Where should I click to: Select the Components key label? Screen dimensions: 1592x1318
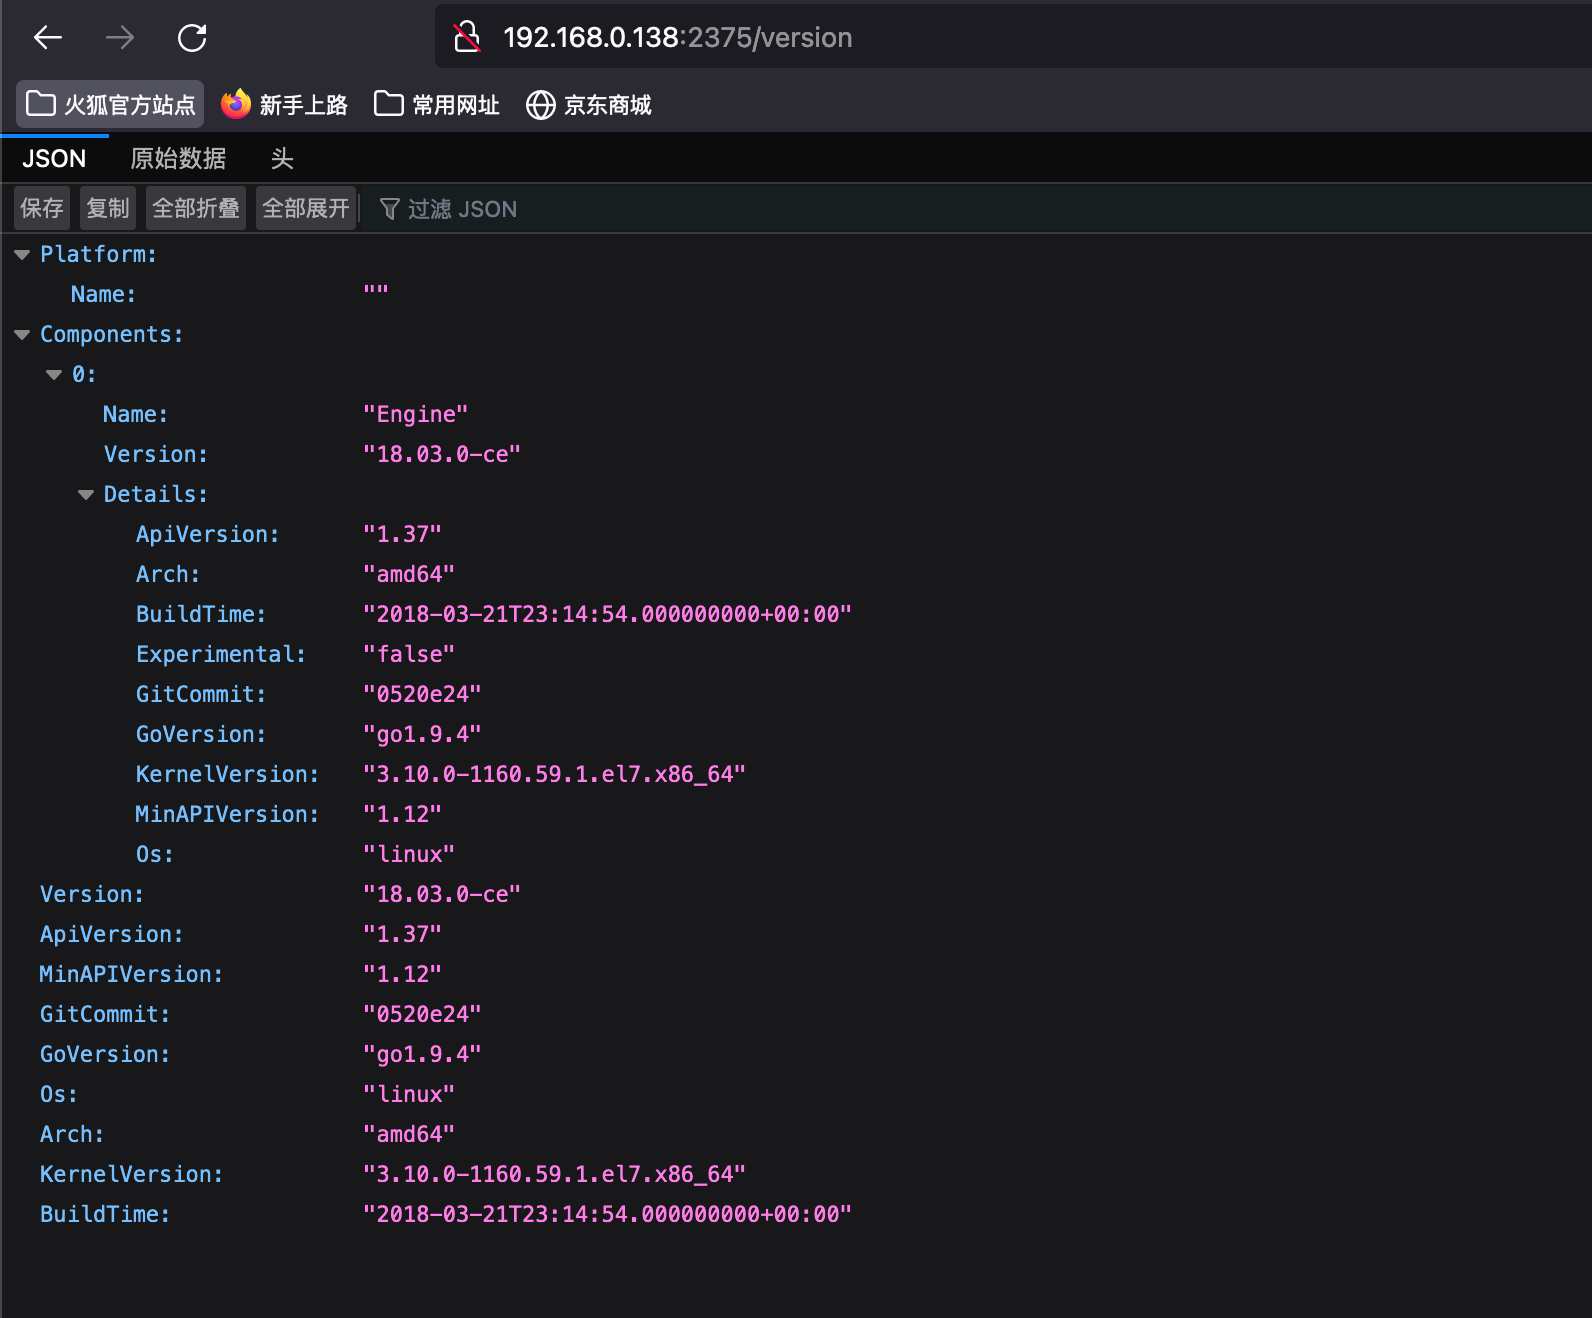point(112,334)
